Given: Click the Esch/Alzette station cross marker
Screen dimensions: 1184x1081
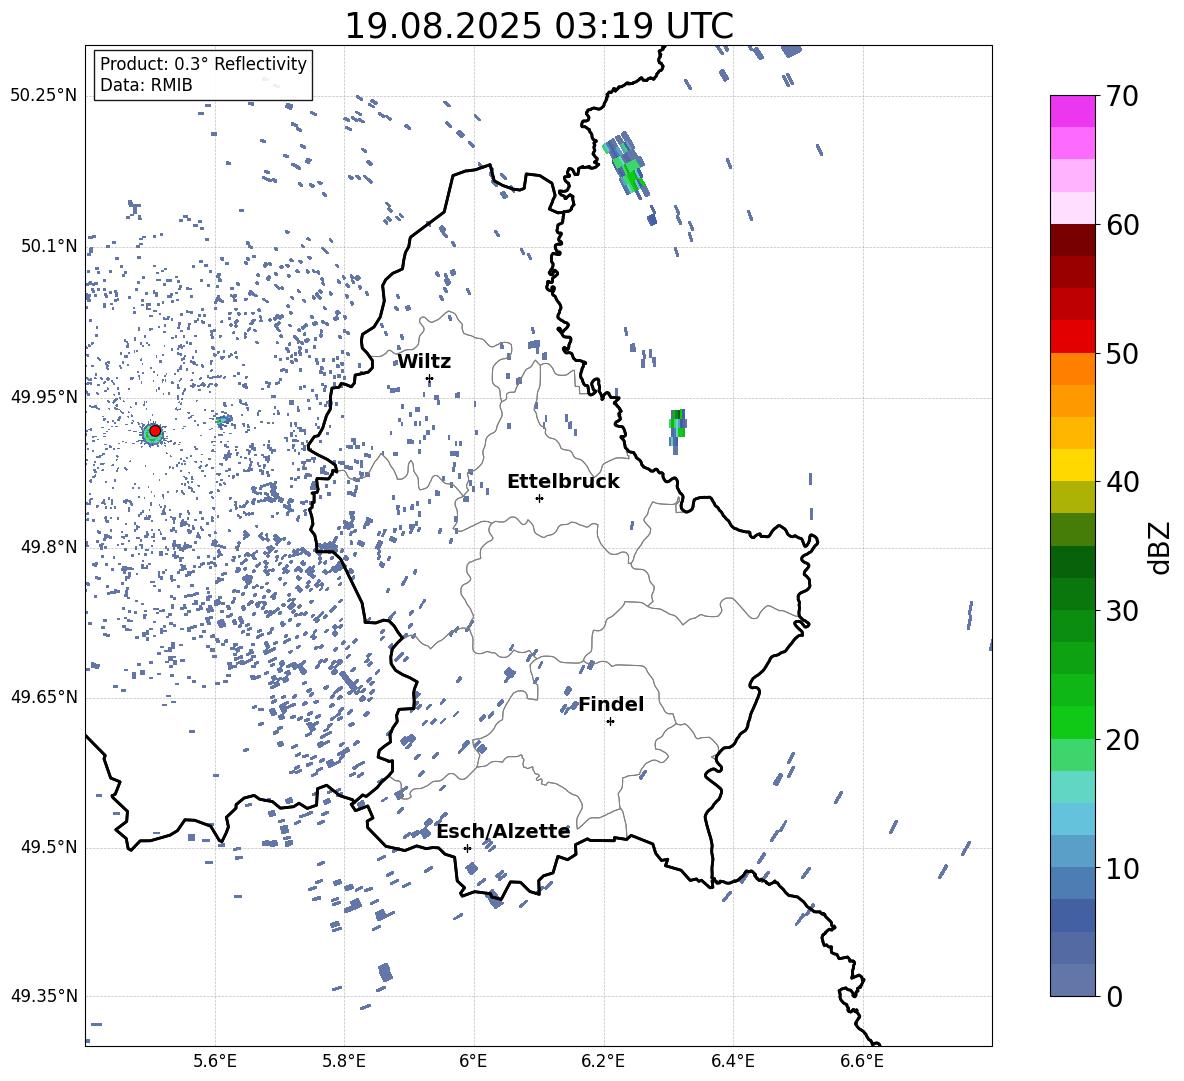Looking at the screenshot, I should (467, 848).
